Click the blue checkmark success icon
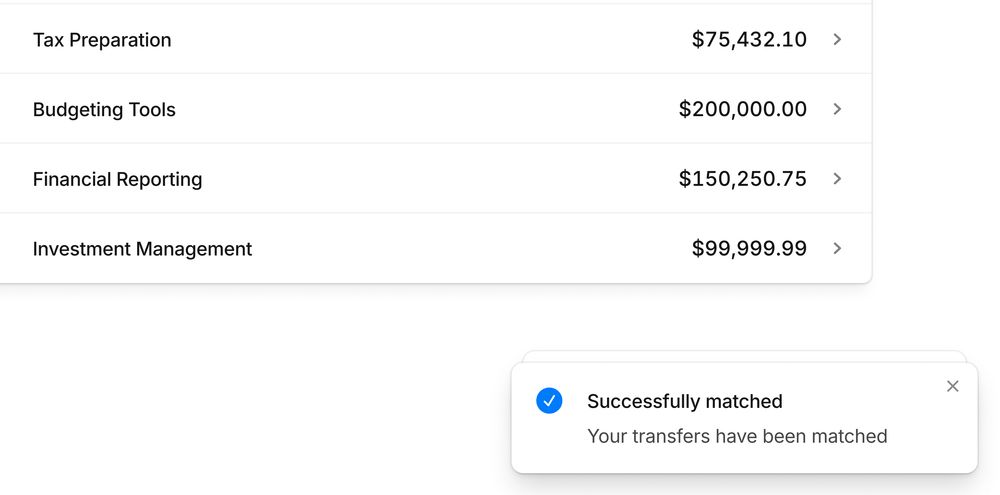1000x495 pixels. (x=549, y=401)
